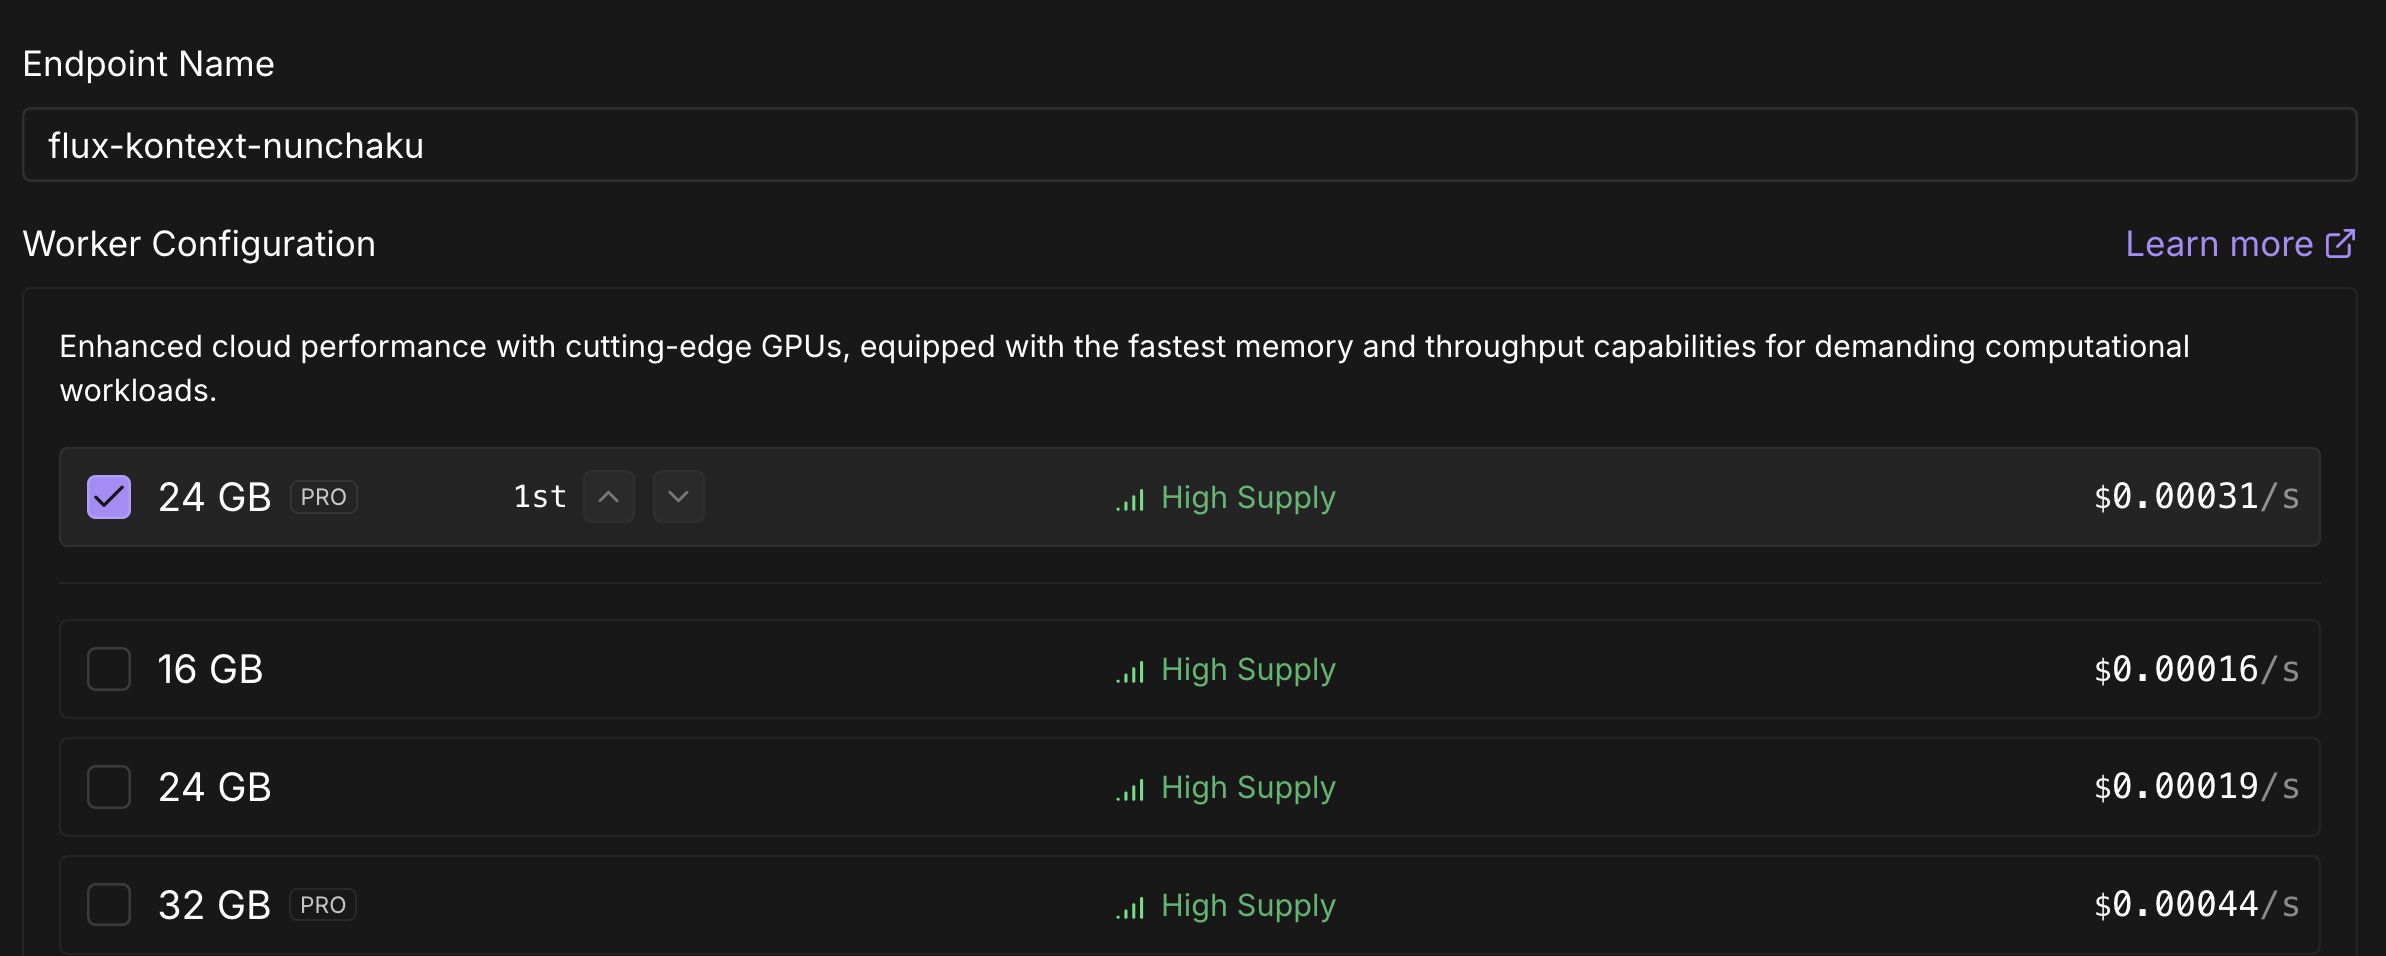Image resolution: width=2386 pixels, height=956 pixels.
Task: Move 24 GB PRO priority up with chevron
Action: point(609,497)
